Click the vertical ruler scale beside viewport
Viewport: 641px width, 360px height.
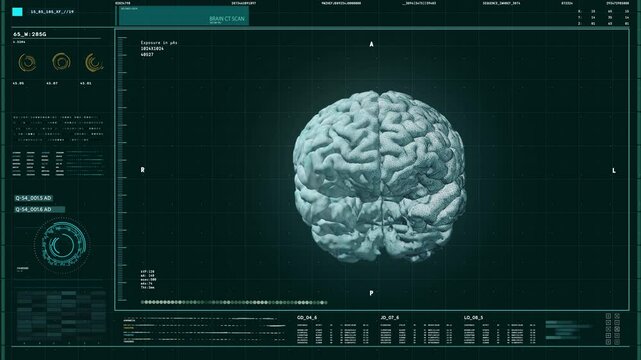coord(122,168)
